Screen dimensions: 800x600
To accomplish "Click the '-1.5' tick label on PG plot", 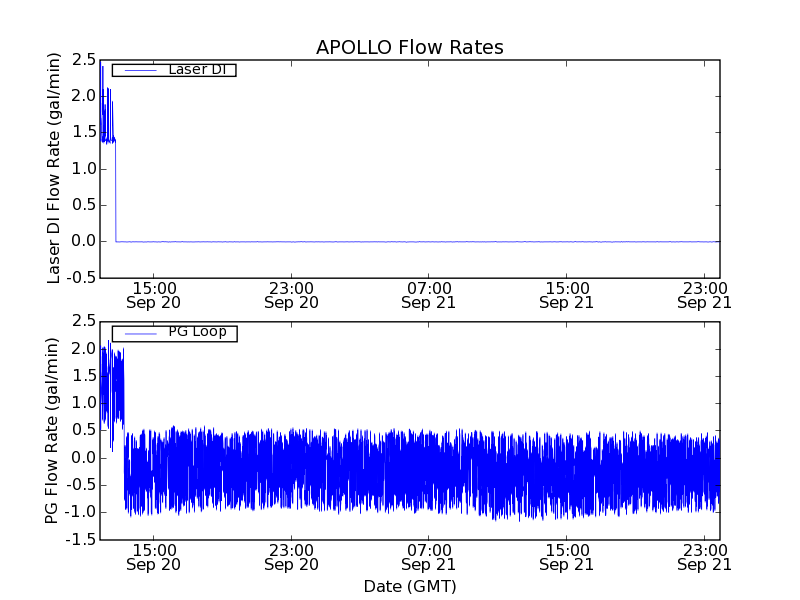I will click(80, 539).
